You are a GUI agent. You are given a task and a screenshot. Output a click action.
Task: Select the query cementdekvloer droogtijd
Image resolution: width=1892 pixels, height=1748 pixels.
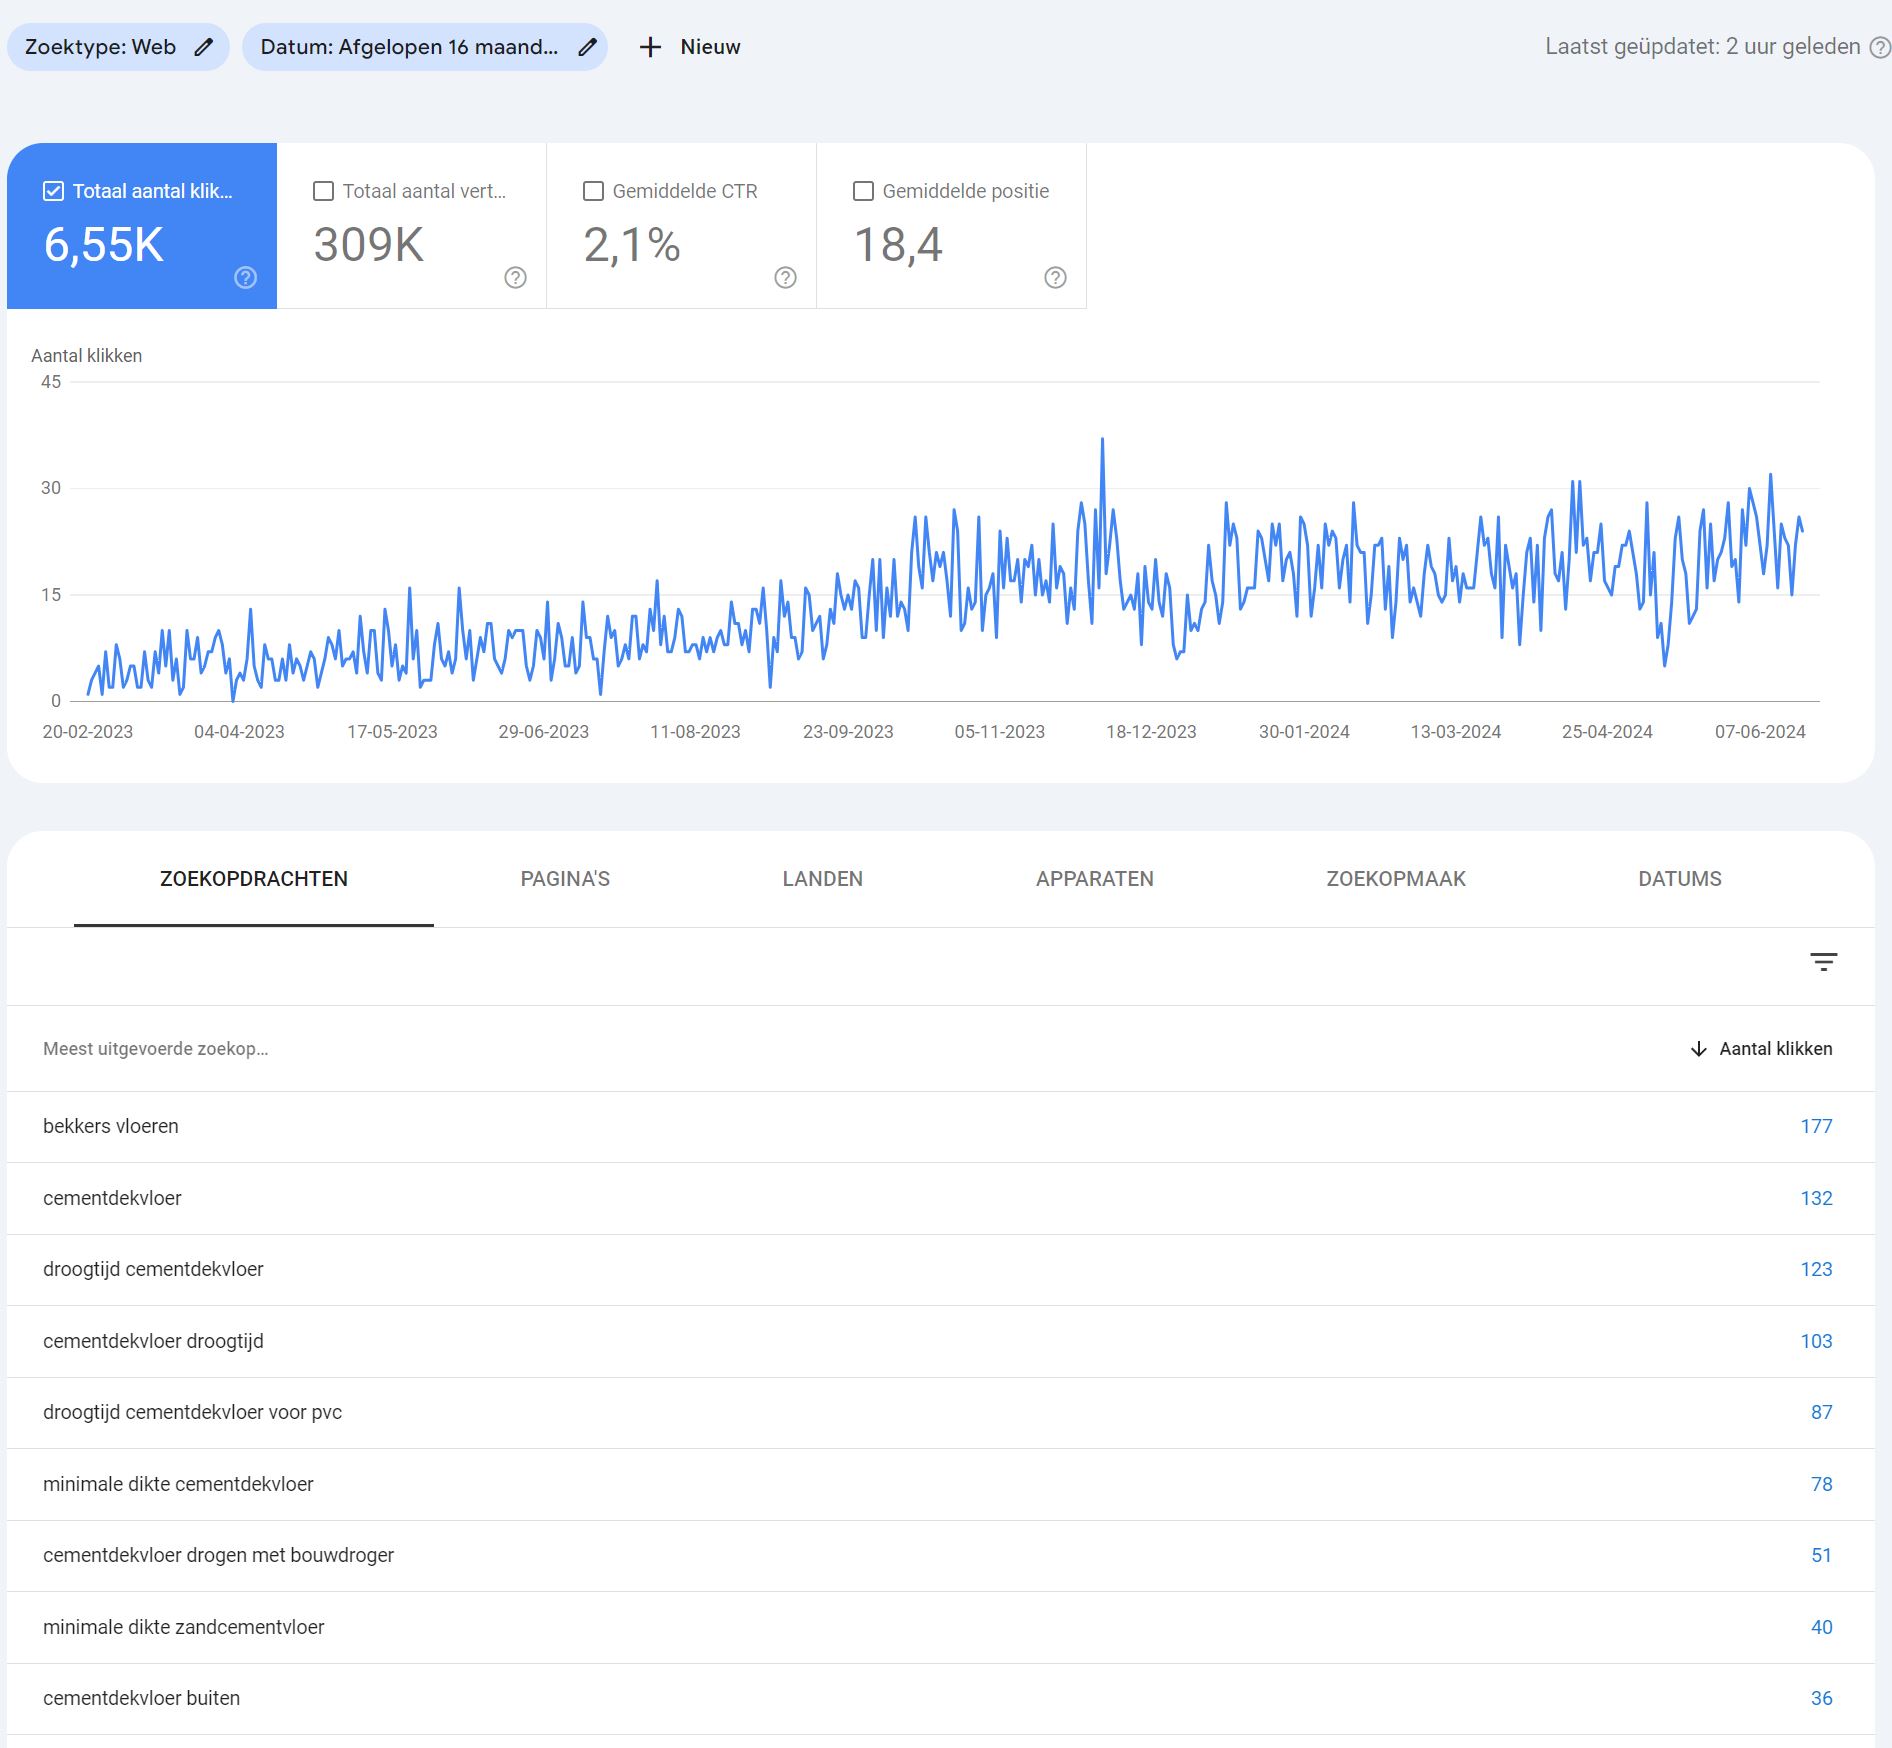(x=940, y=1341)
